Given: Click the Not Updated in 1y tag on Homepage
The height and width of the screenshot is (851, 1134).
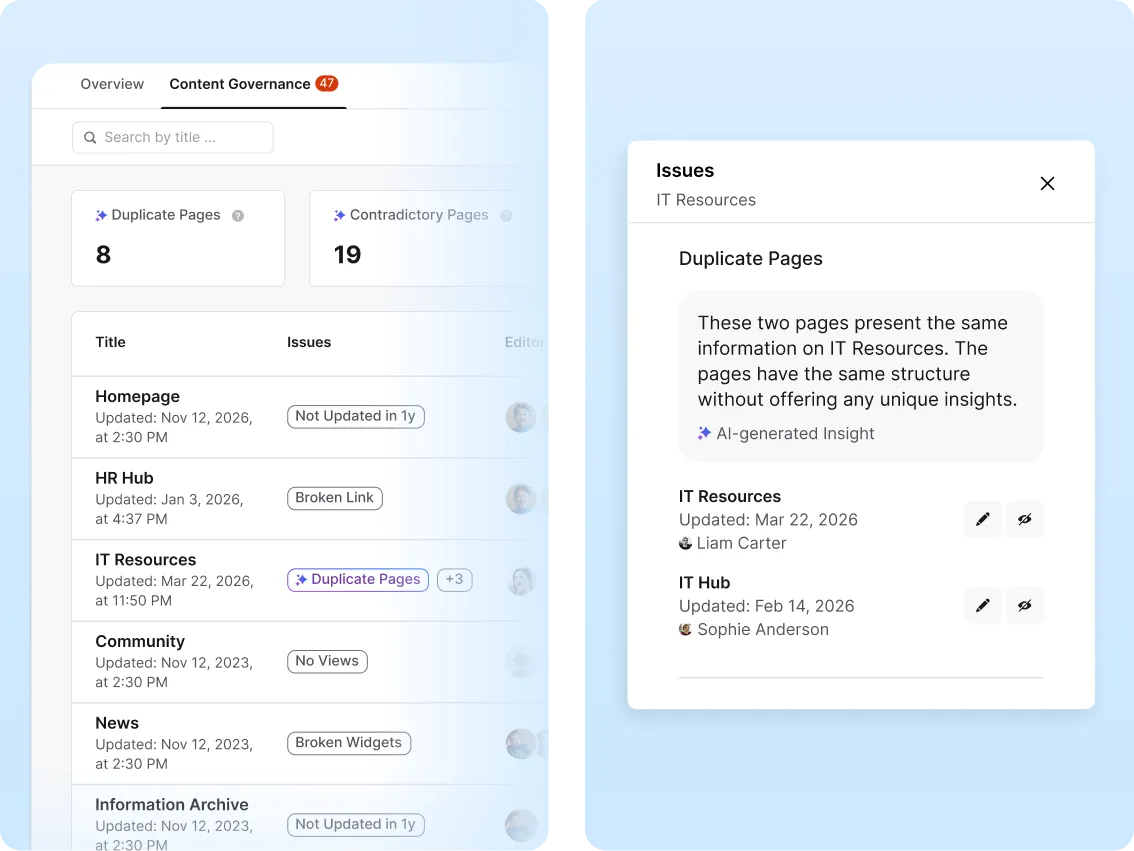Looking at the screenshot, I should tap(355, 416).
